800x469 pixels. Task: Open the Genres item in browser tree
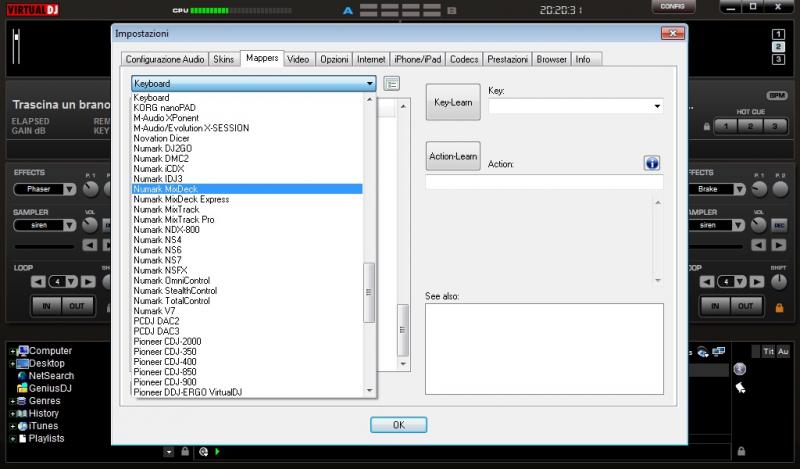tap(44, 401)
